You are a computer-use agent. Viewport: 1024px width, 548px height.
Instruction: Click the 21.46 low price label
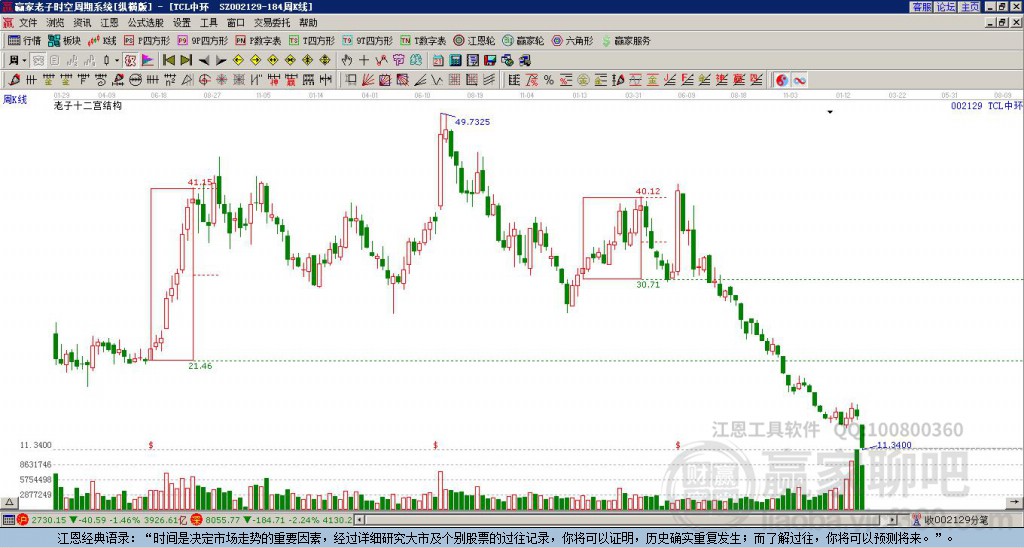200,366
